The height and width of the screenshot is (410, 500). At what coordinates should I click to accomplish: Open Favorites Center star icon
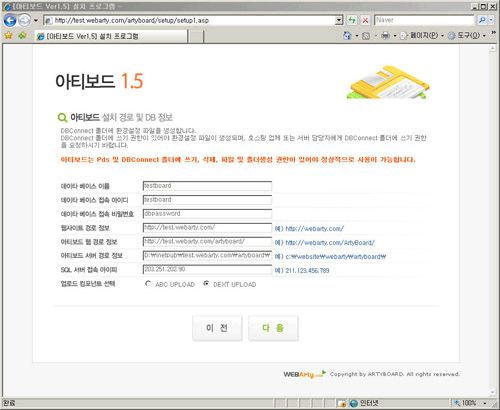(x=9, y=35)
